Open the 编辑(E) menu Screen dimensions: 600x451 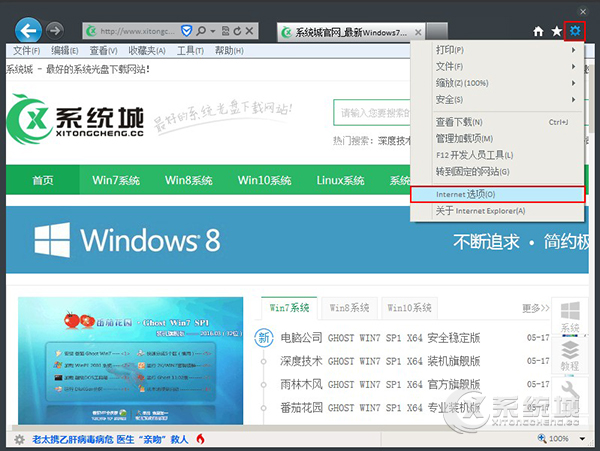(x=65, y=50)
